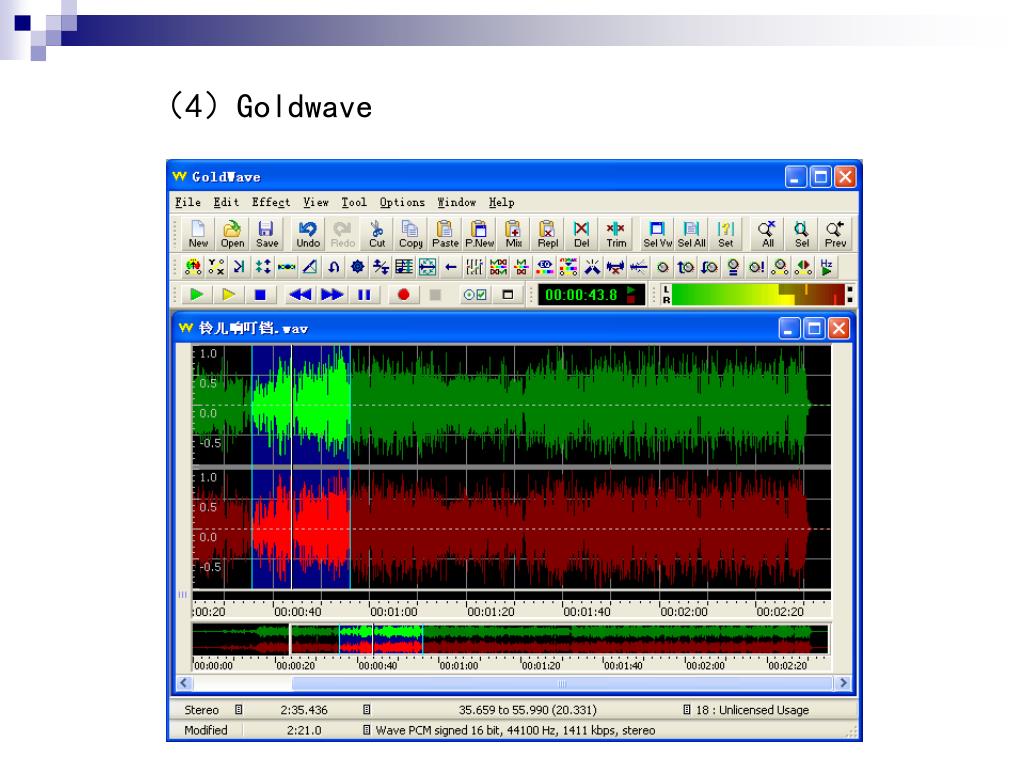
Task: Click the P.New paste-new button
Action: pyautogui.click(x=479, y=234)
